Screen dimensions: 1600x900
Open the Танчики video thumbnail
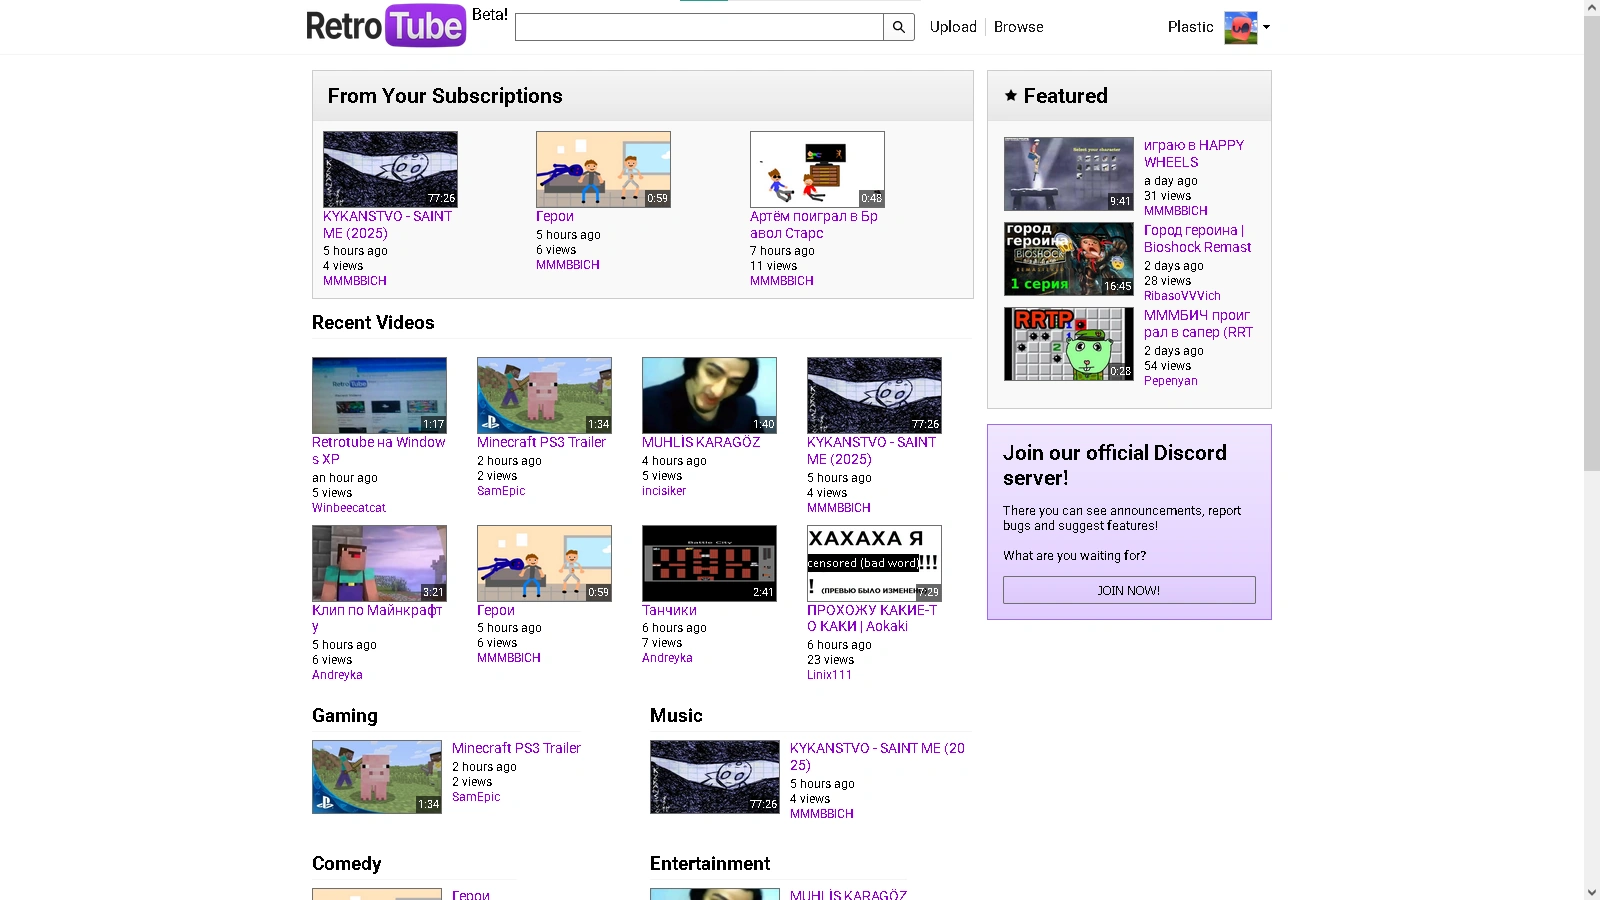click(709, 563)
